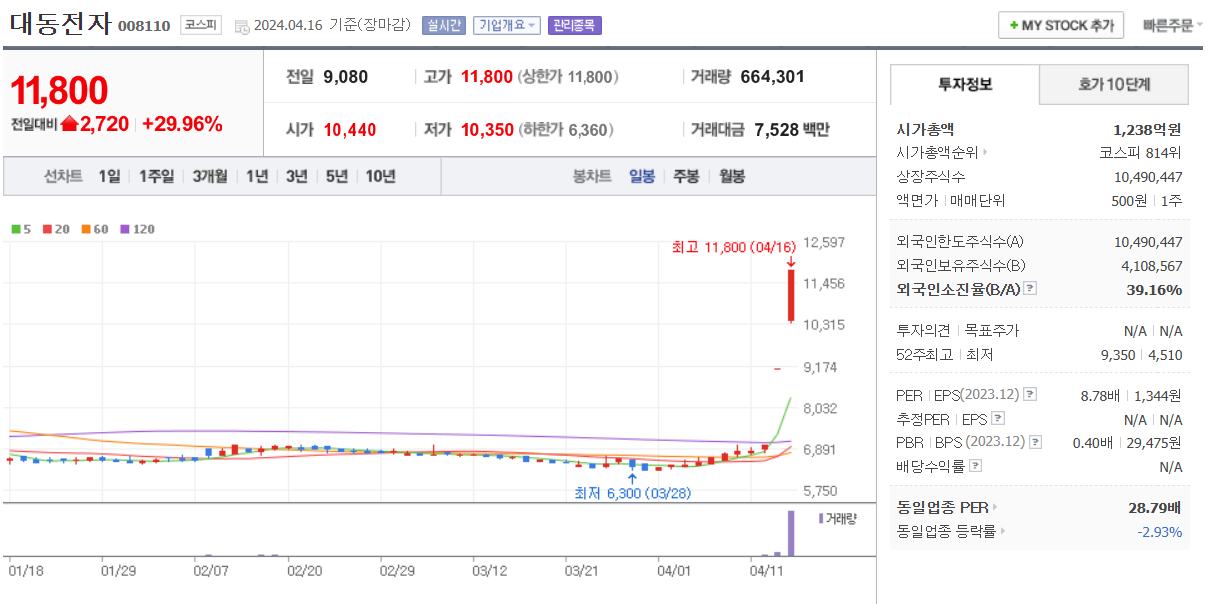Image resolution: width=1212 pixels, height=604 pixels.
Task: Expand the 빠른주문 dropdown
Action: tap(1172, 25)
